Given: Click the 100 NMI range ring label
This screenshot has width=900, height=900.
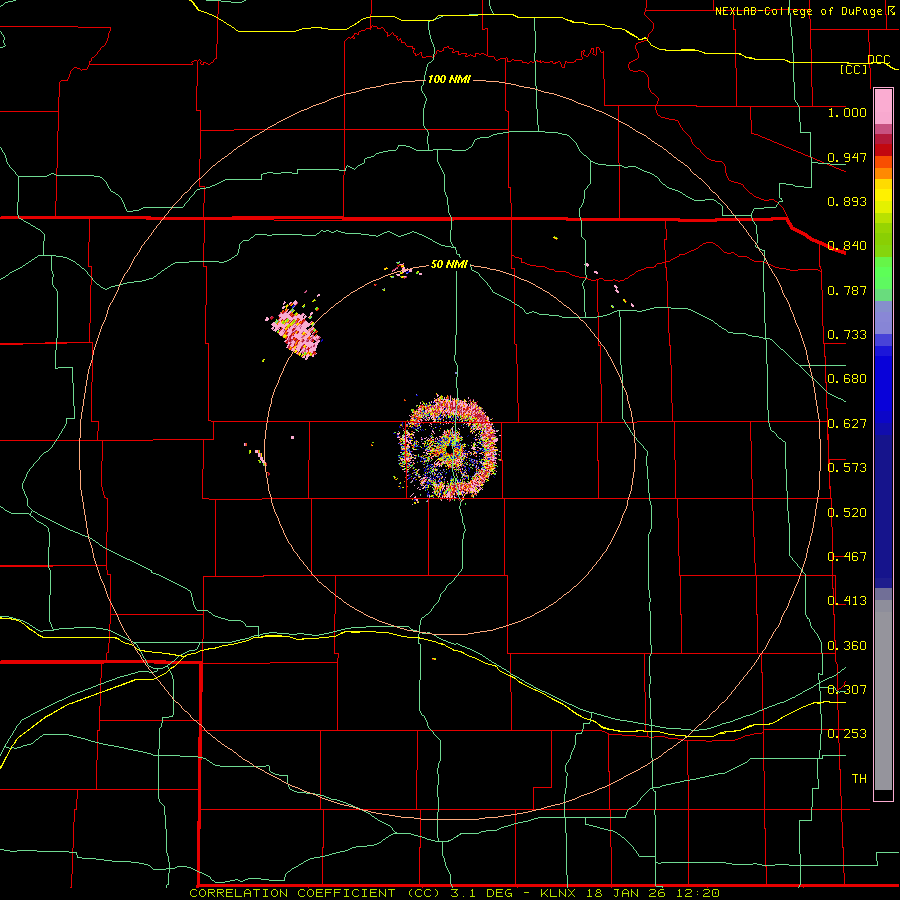Looking at the screenshot, I should pyautogui.click(x=449, y=79).
